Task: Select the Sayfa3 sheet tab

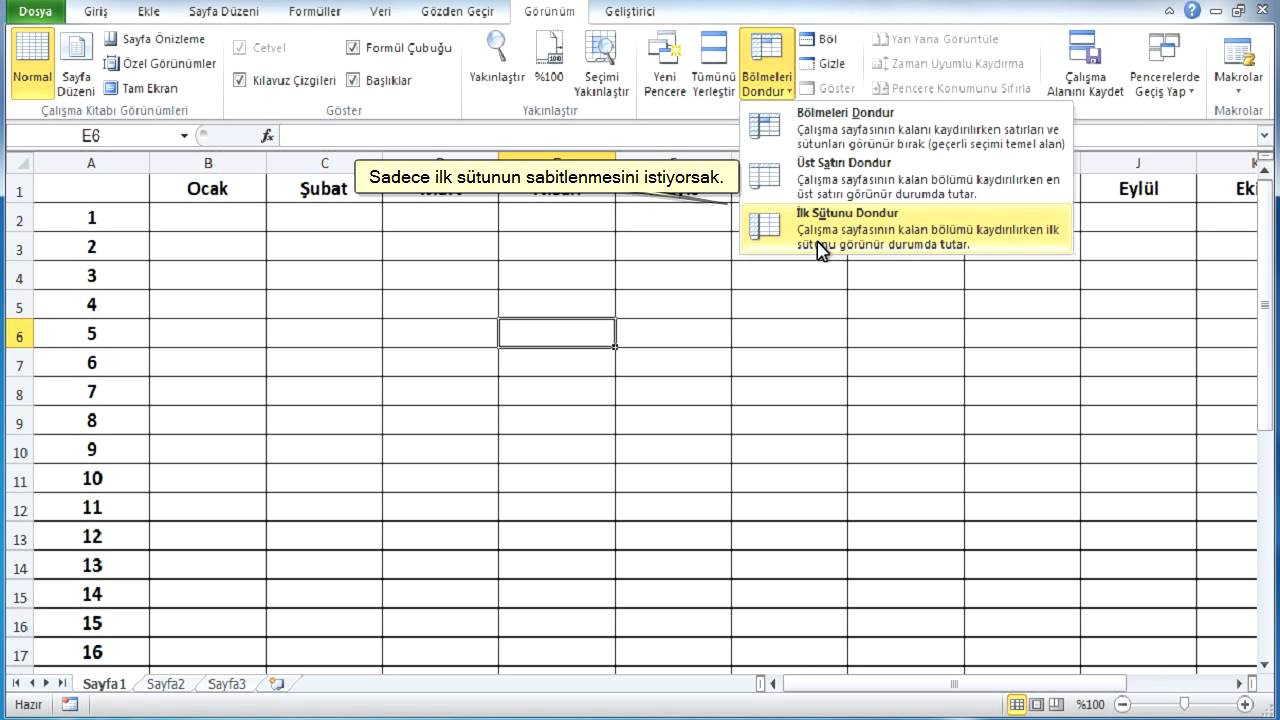Action: (227, 684)
